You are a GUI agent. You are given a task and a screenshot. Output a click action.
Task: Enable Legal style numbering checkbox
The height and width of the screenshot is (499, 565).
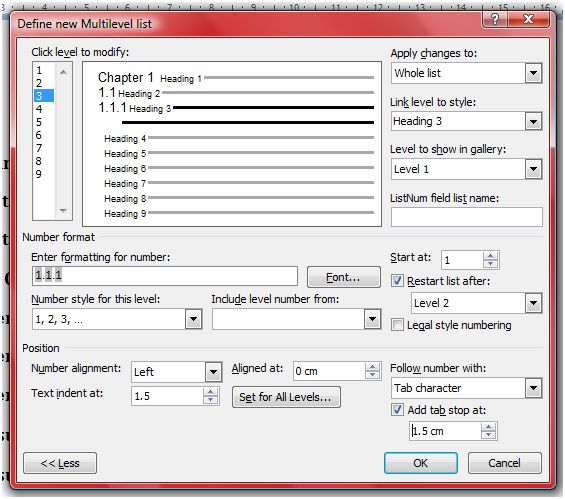pos(397,325)
